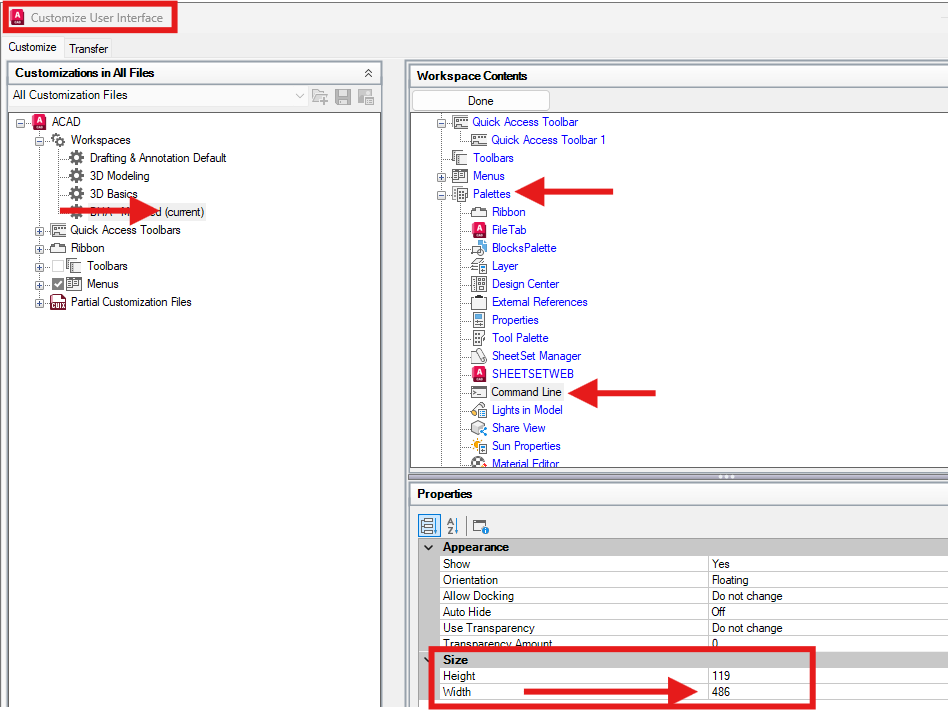Collapse the Customizations in All Files pane
The image size is (948, 710).
click(368, 73)
